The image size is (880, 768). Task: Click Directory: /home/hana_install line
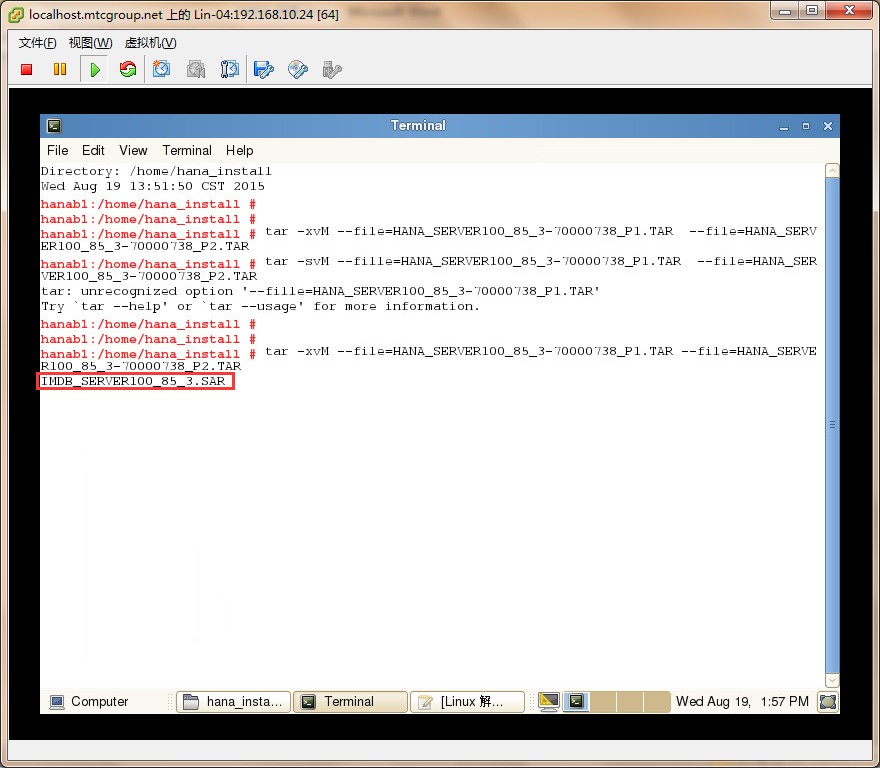156,171
